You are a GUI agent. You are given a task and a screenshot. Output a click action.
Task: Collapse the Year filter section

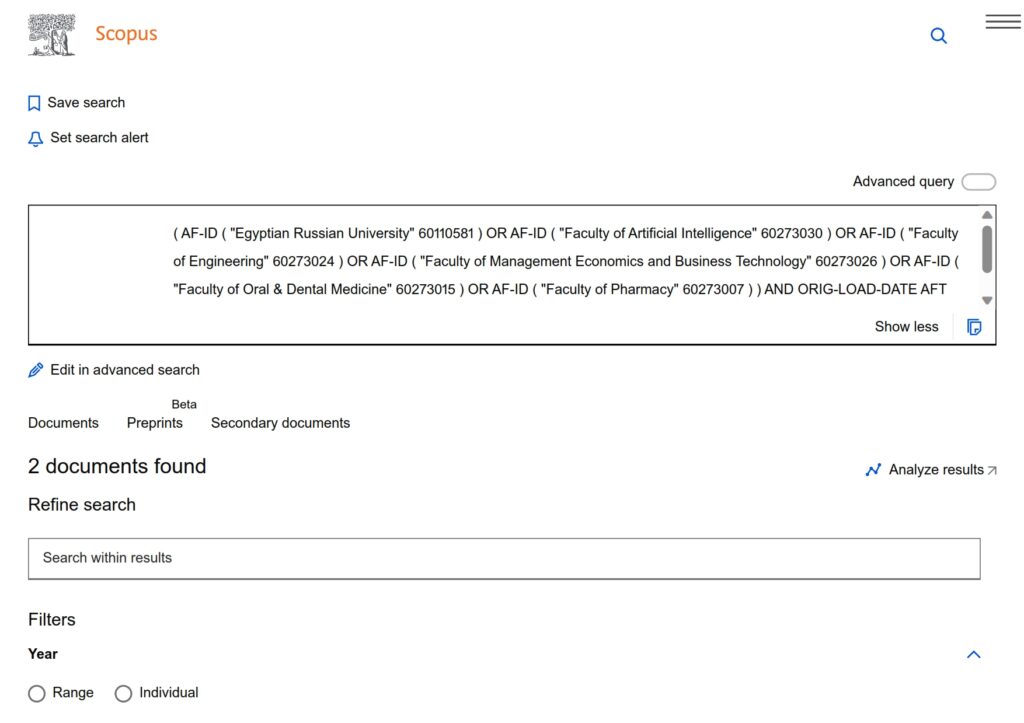click(x=974, y=655)
